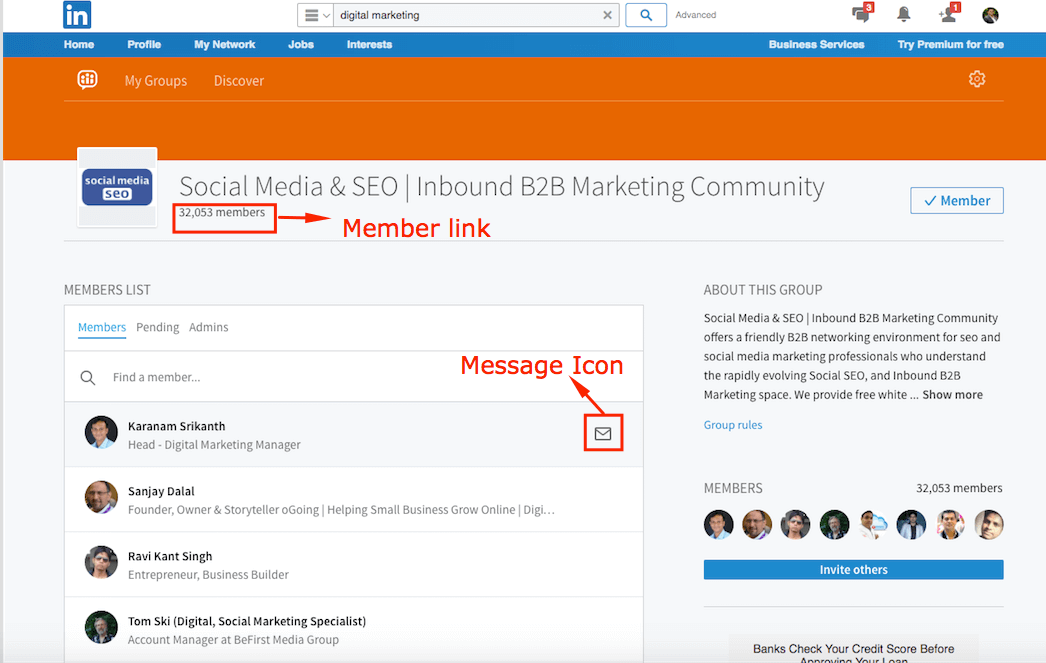This screenshot has width=1046, height=663.
Task: Go to Jobs
Action: [301, 45]
